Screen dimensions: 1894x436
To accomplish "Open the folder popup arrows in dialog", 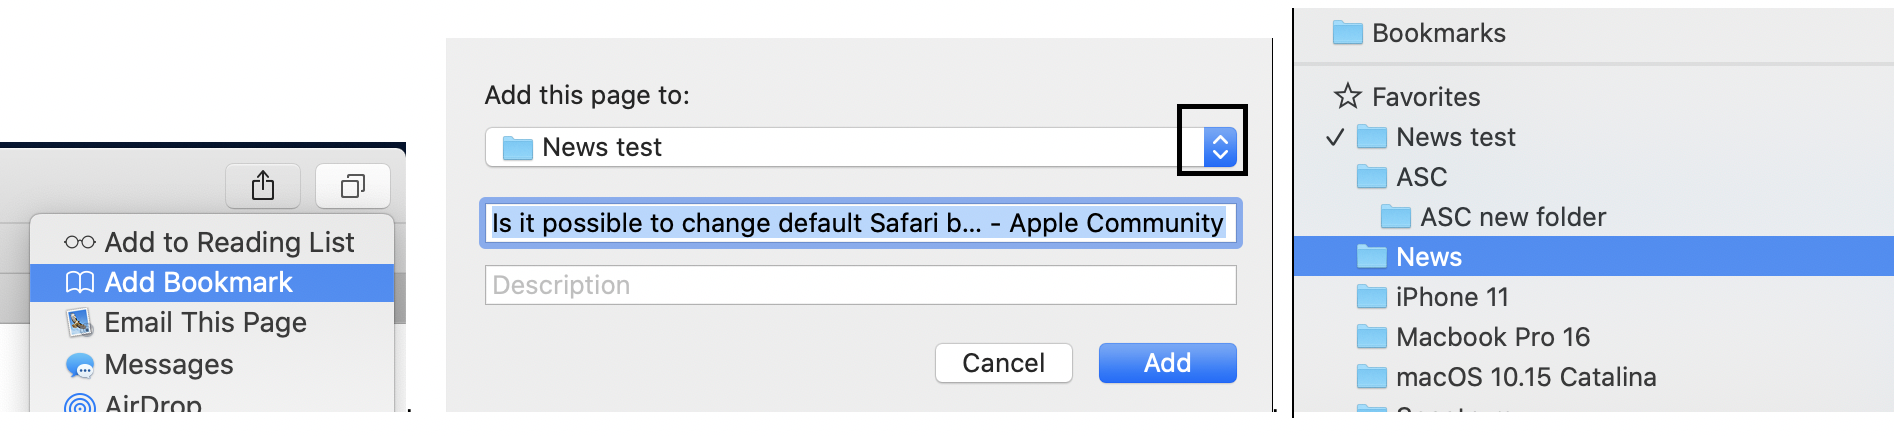I will 1220,148.
